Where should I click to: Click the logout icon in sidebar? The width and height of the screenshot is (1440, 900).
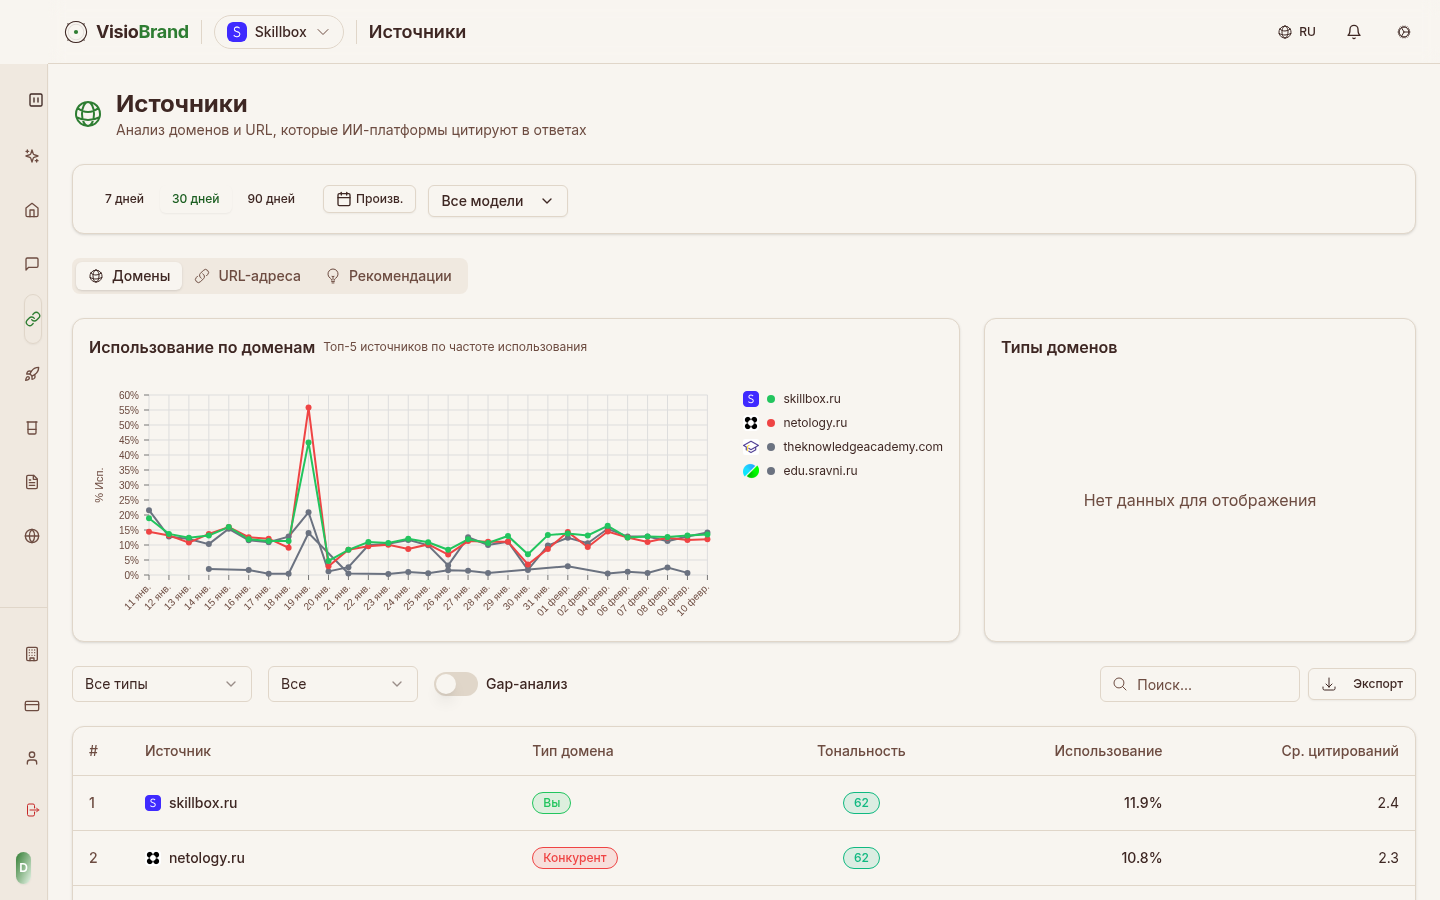point(32,810)
